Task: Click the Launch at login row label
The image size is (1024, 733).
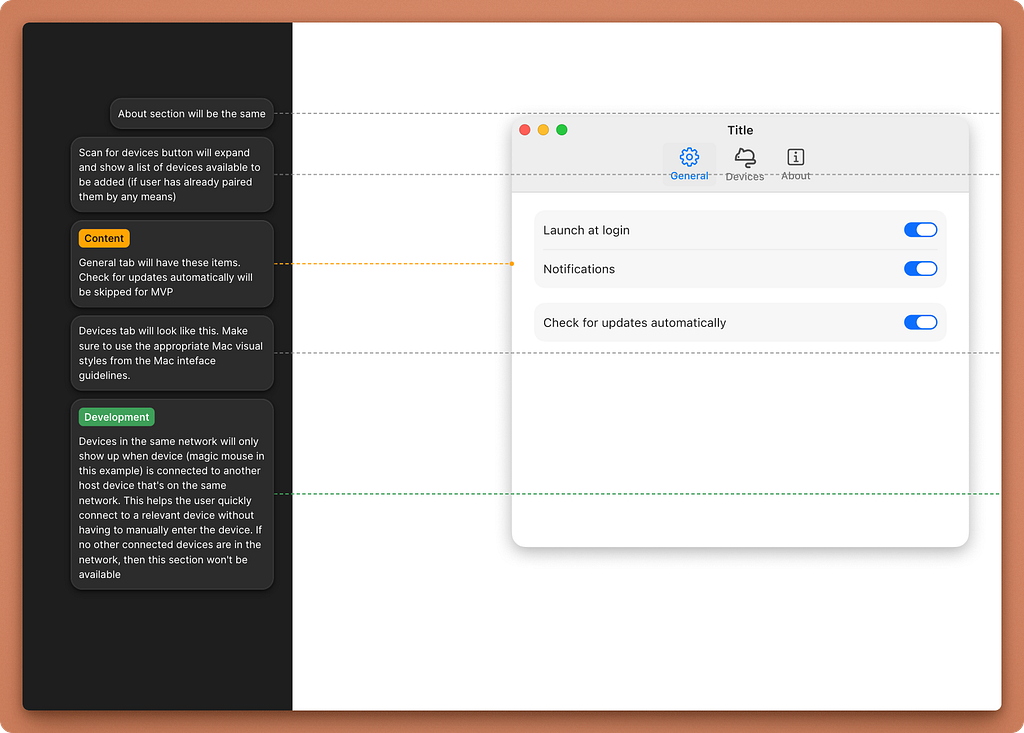Action: pos(586,230)
